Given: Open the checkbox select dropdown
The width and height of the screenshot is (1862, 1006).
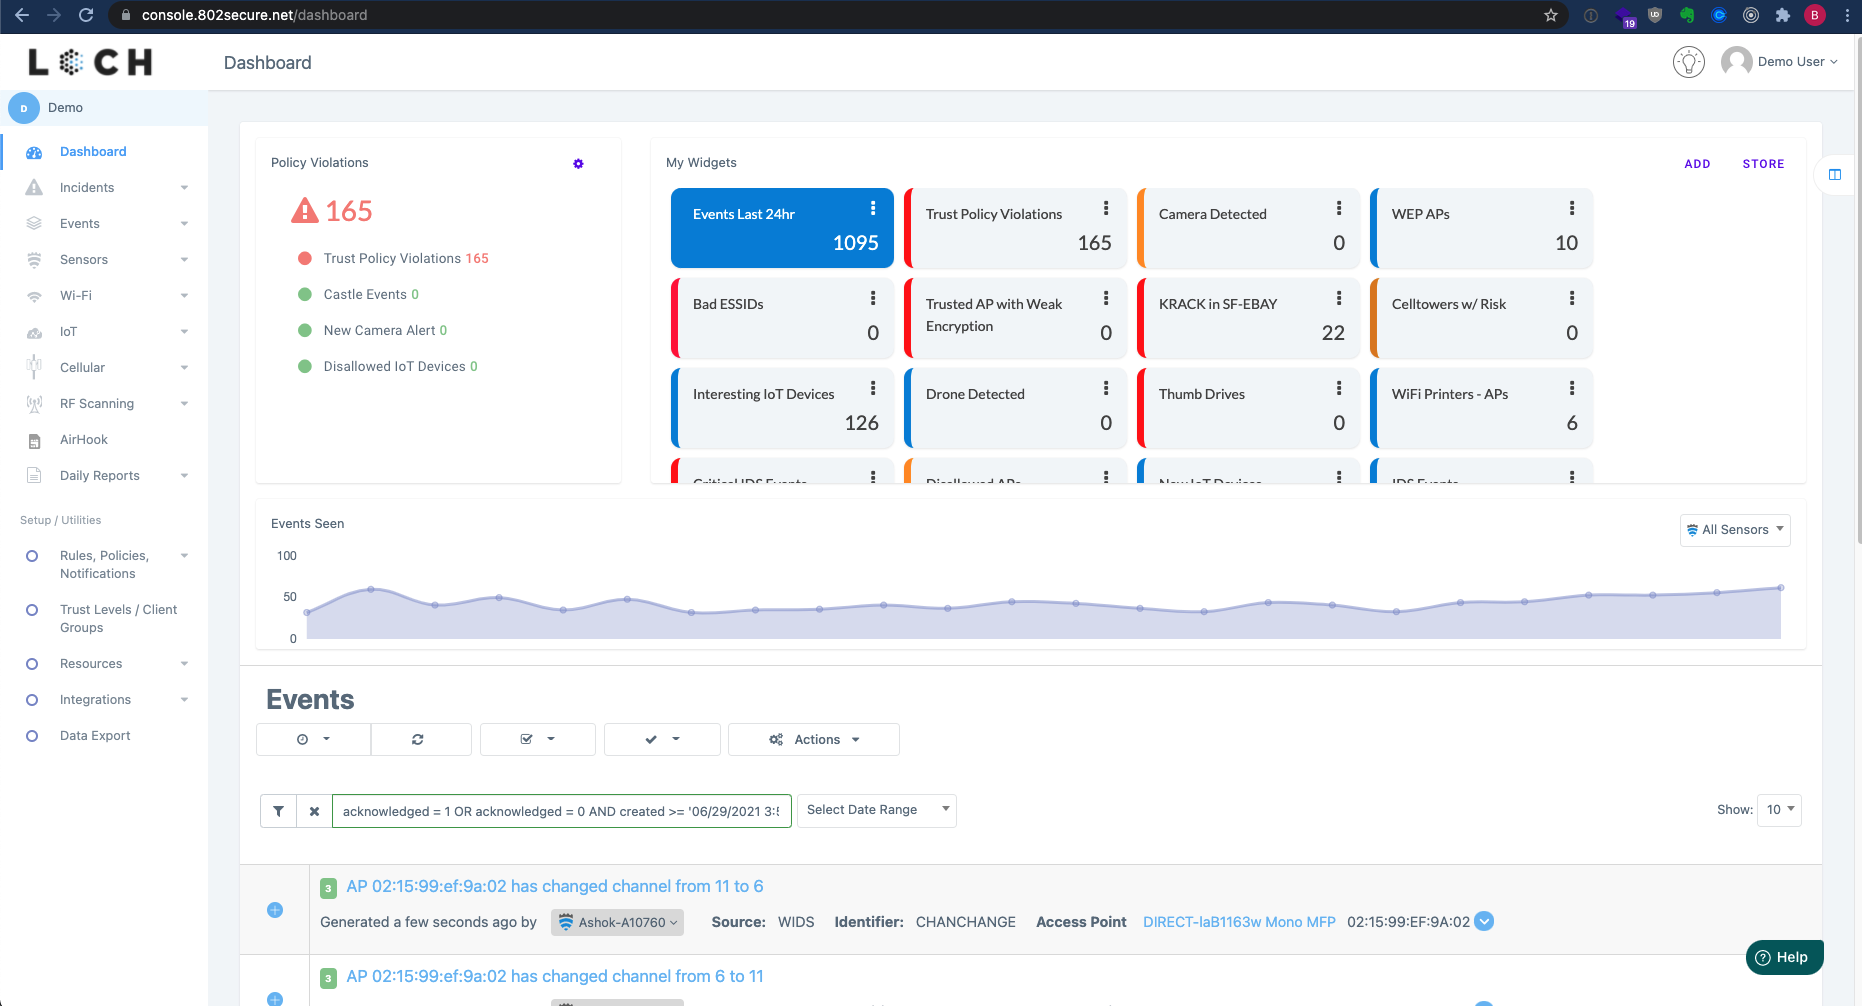Looking at the screenshot, I should (x=538, y=740).
